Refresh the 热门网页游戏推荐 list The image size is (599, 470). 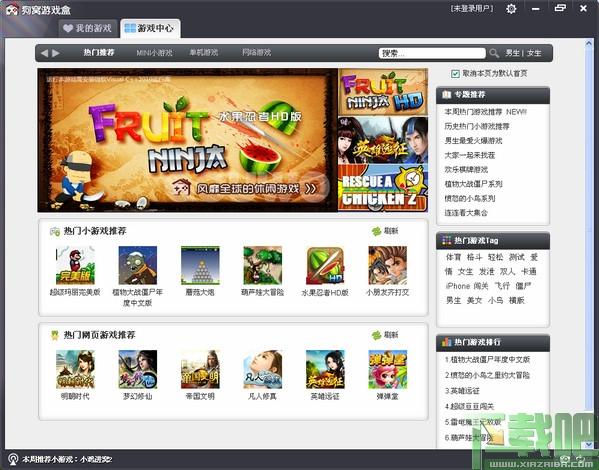385,335
